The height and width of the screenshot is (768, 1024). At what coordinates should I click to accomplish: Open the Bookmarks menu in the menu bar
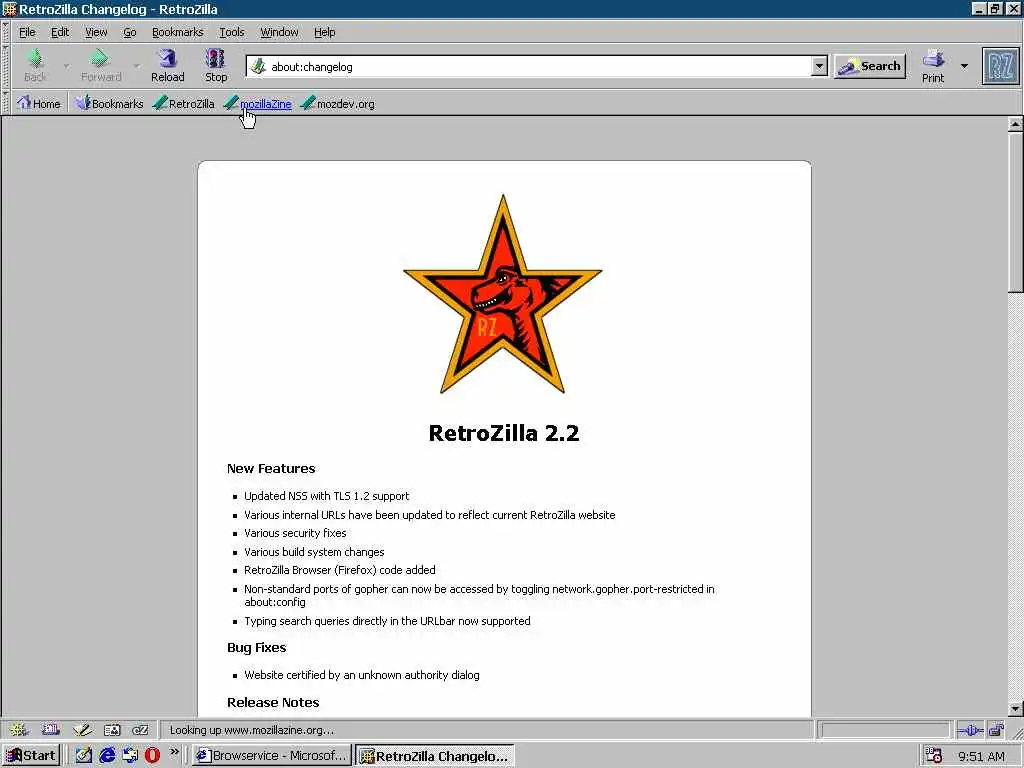click(x=177, y=32)
